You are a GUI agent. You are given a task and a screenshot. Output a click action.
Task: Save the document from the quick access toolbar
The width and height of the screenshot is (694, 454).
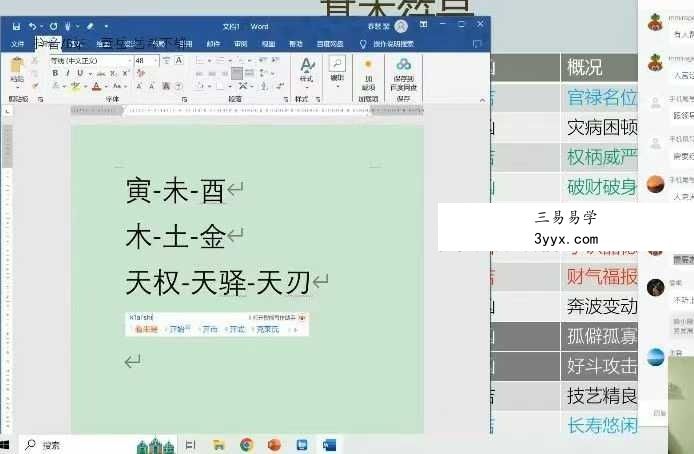click(x=16, y=27)
